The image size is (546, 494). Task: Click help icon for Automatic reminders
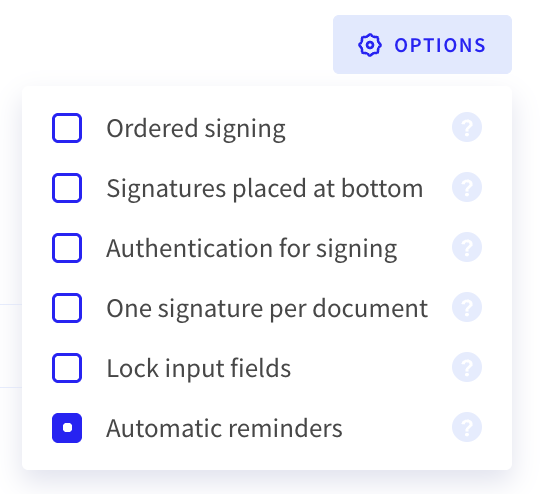[x=467, y=427]
